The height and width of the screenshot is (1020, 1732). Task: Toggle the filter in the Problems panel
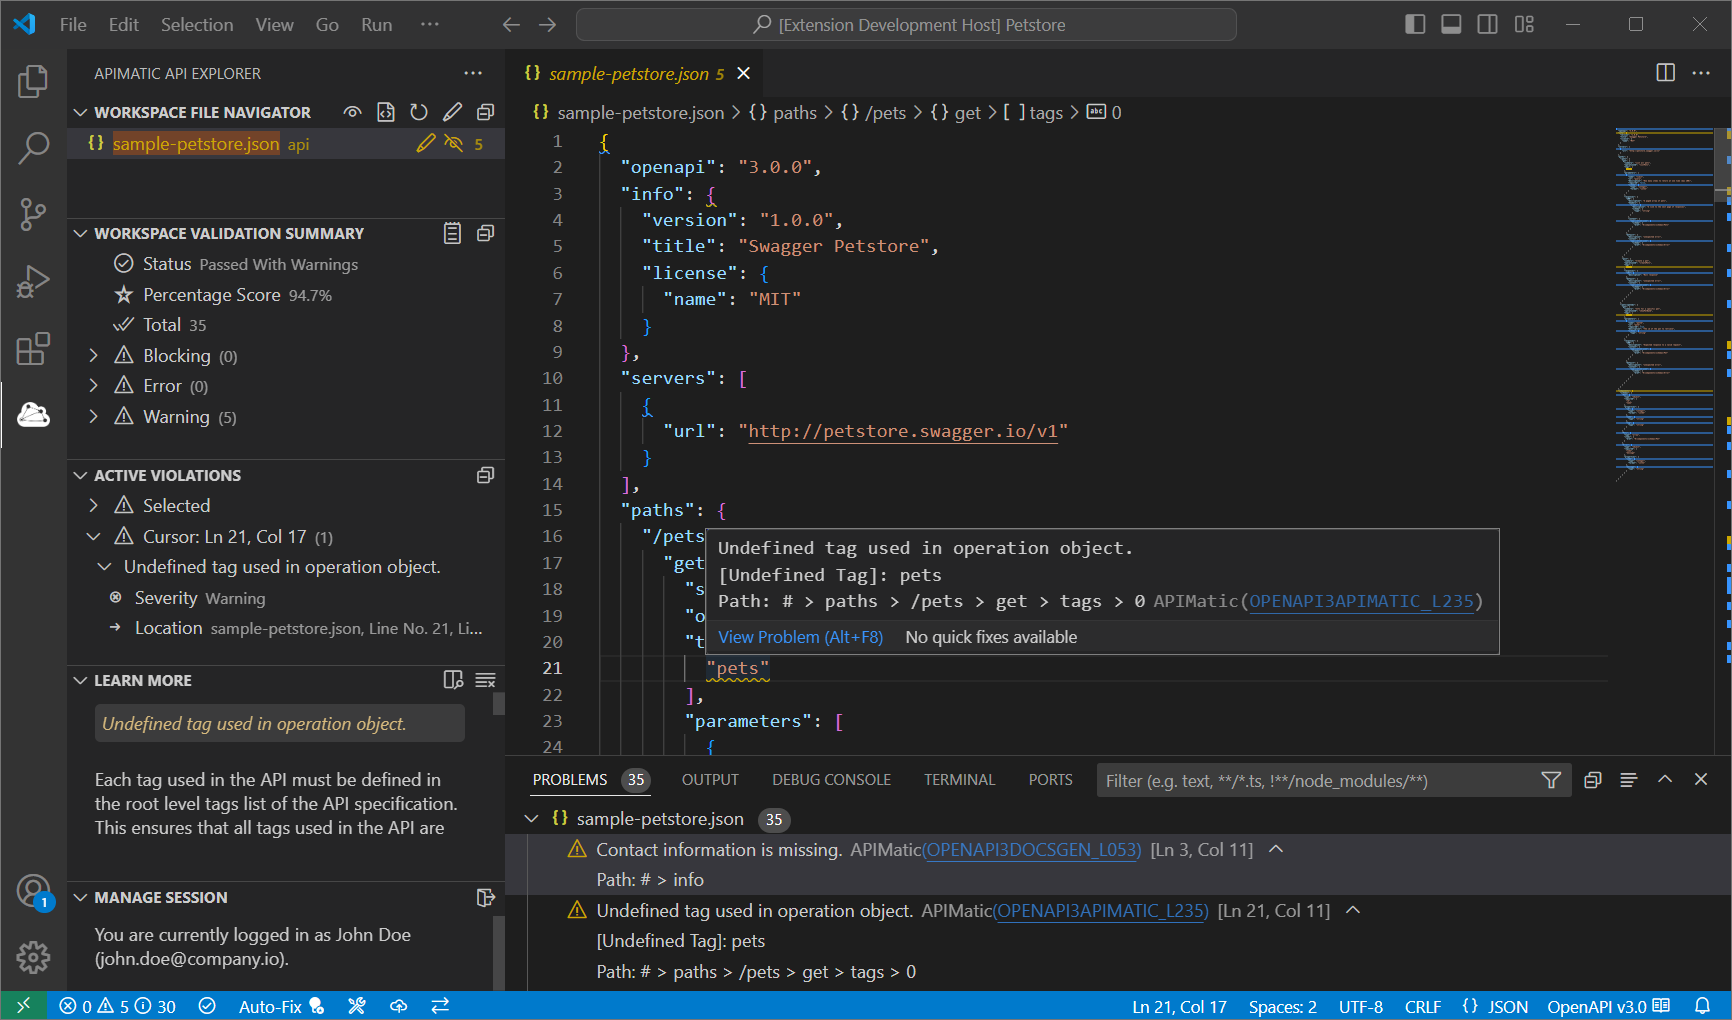coord(1552,779)
